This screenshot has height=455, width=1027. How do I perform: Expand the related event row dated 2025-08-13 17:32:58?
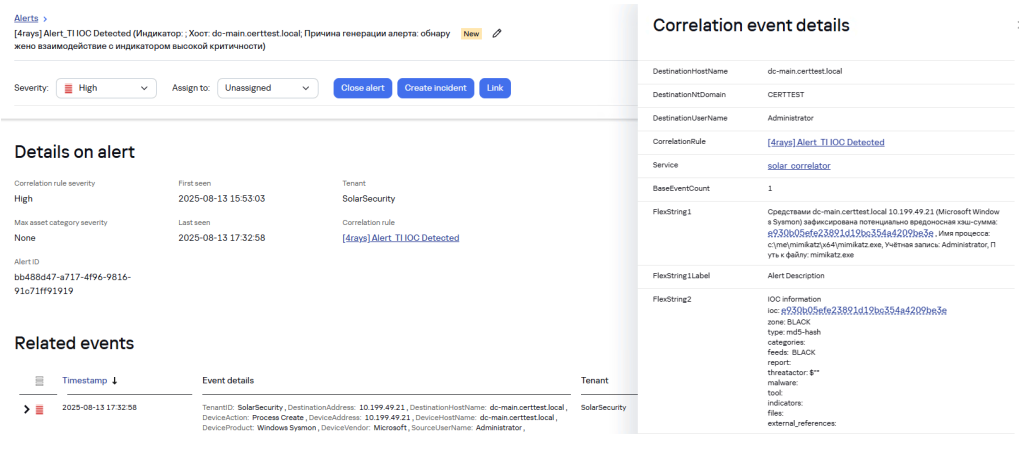[x=27, y=409]
